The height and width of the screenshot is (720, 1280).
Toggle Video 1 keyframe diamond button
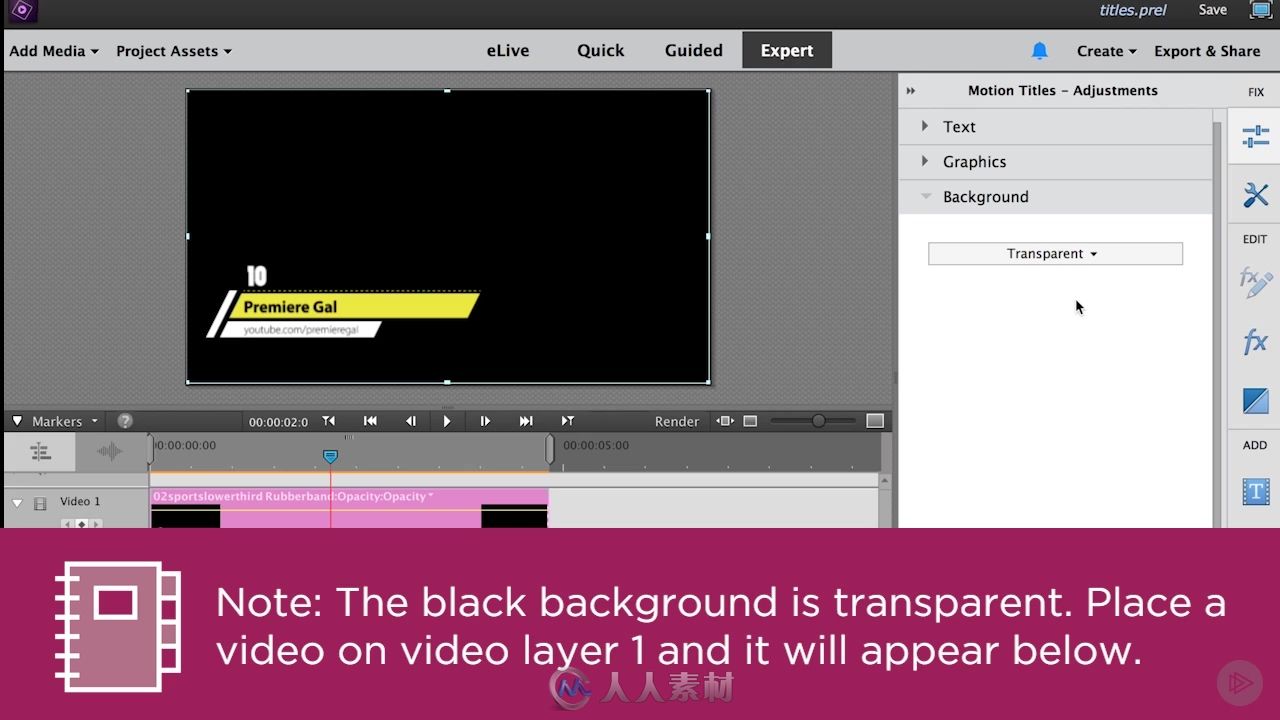click(81, 524)
